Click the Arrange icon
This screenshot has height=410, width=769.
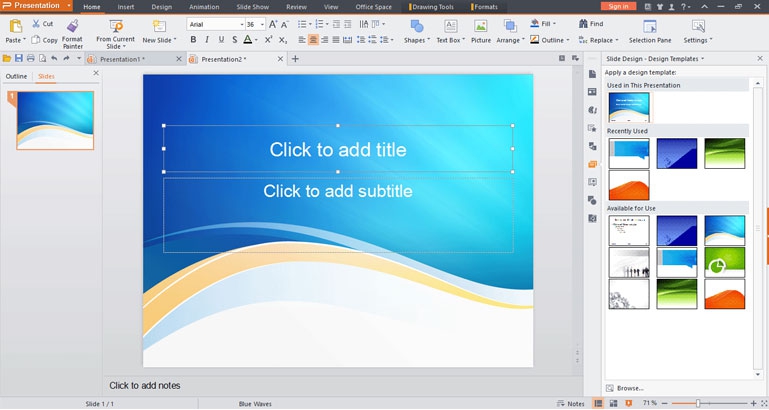(x=510, y=26)
